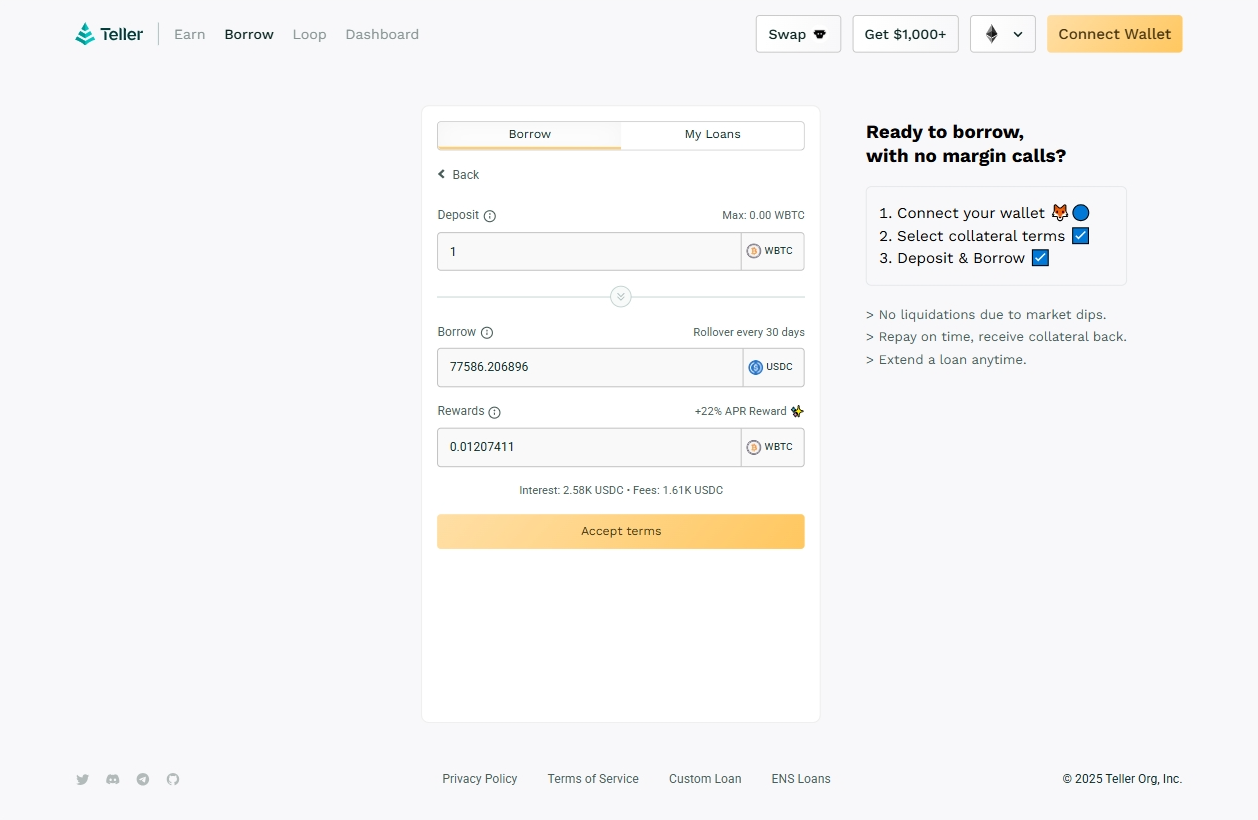Image resolution: width=1258 pixels, height=820 pixels.
Task: Click the back arrow icon
Action: coord(442,174)
